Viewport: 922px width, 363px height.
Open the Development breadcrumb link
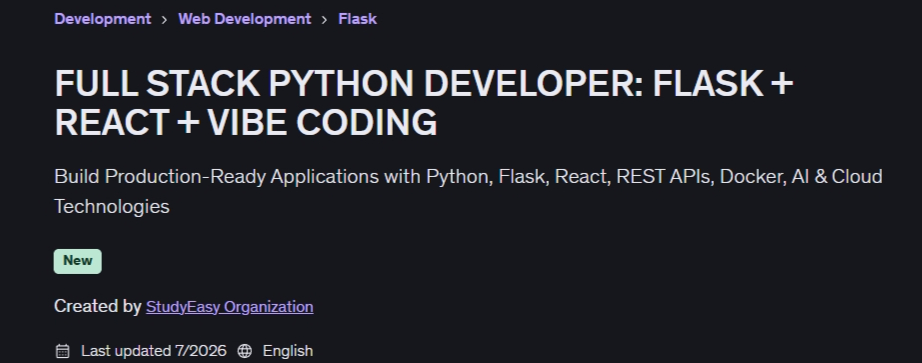[102, 19]
